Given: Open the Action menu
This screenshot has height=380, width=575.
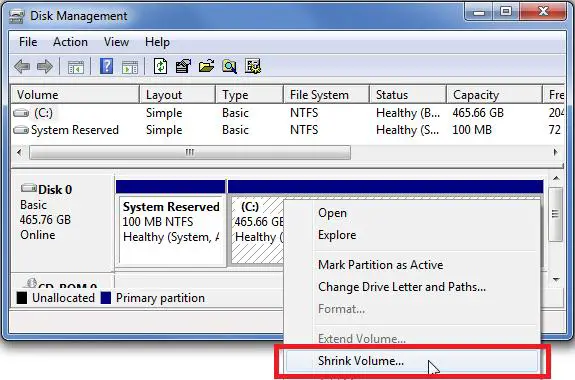Looking at the screenshot, I should point(70,42).
